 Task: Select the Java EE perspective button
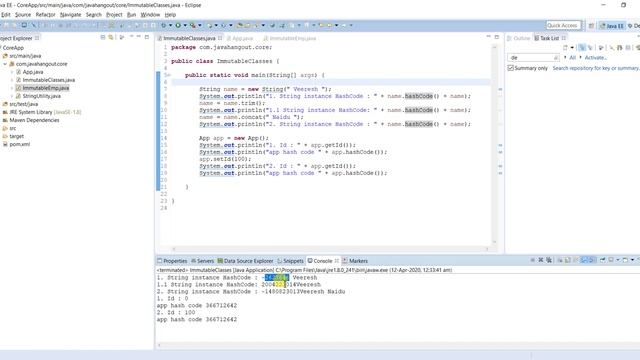point(611,26)
